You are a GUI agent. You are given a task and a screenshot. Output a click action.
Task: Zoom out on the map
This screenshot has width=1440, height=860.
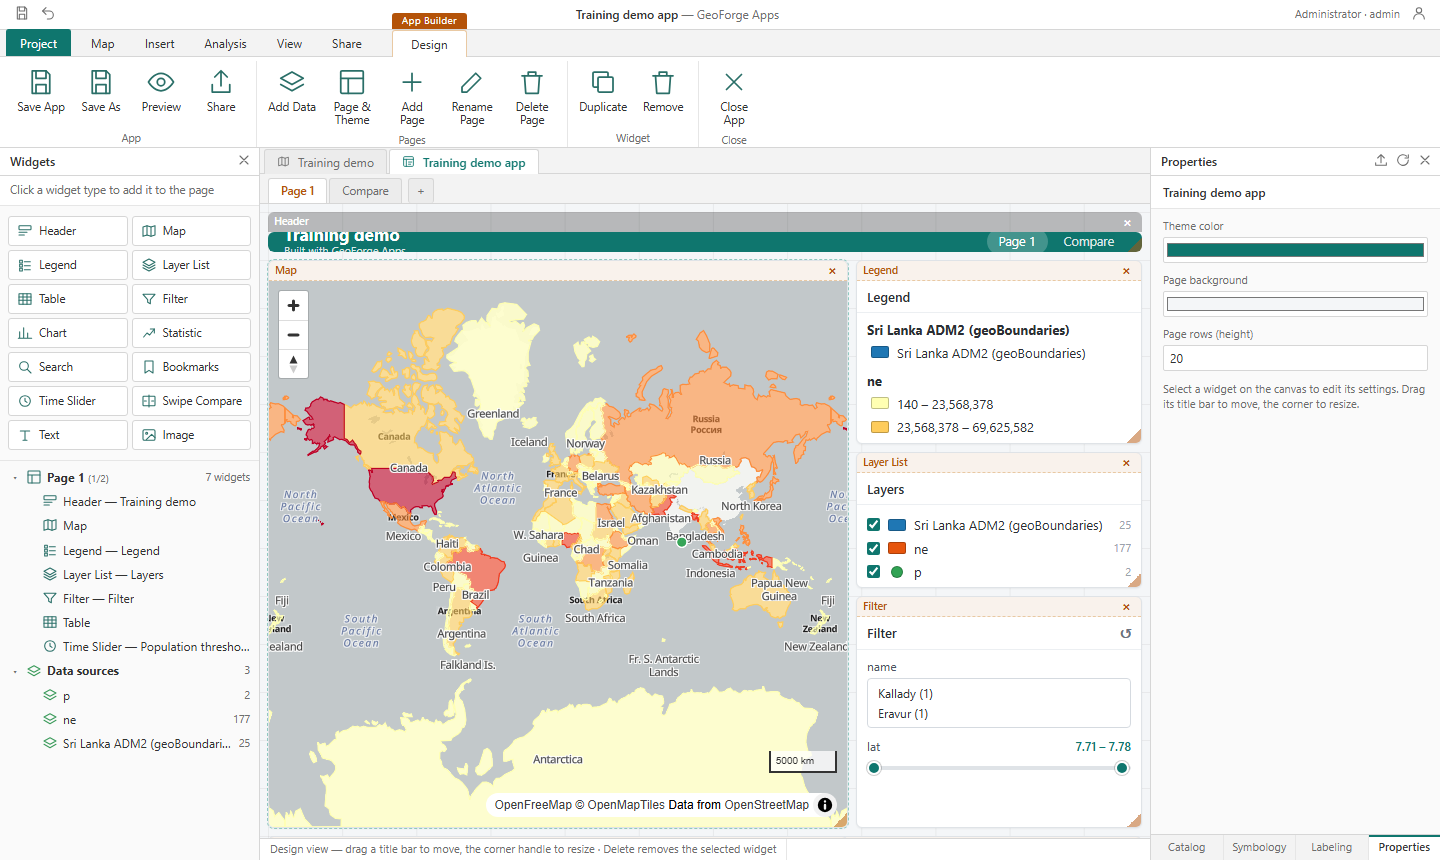click(293, 335)
